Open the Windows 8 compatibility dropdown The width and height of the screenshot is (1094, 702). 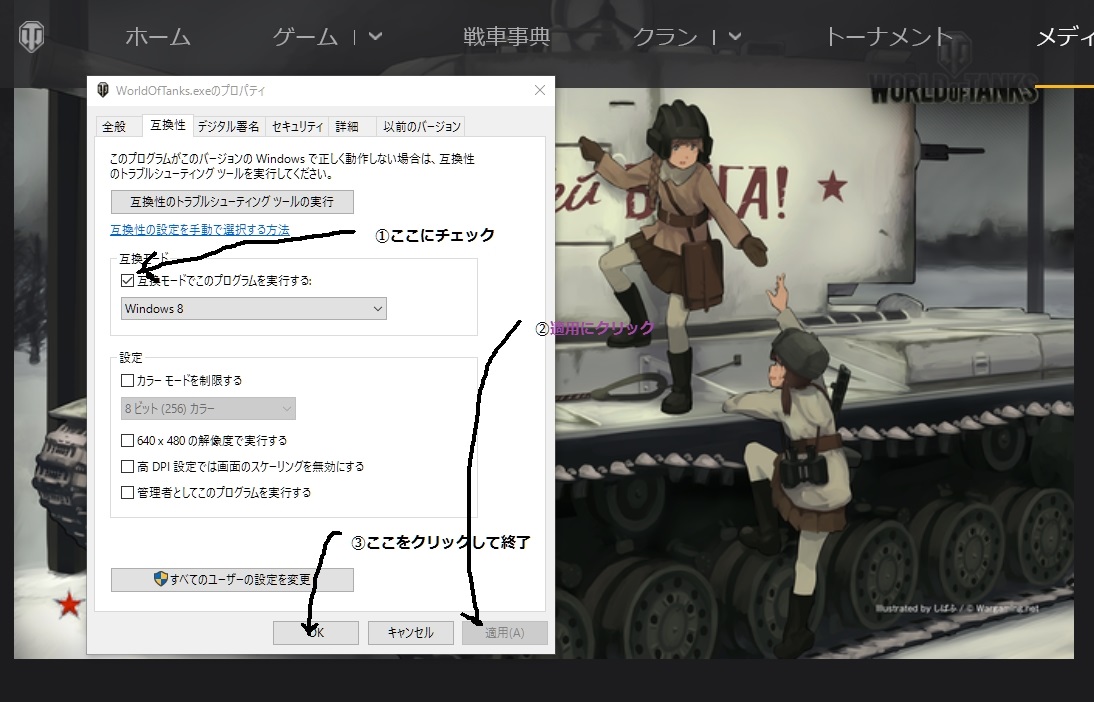pyautogui.click(x=253, y=309)
